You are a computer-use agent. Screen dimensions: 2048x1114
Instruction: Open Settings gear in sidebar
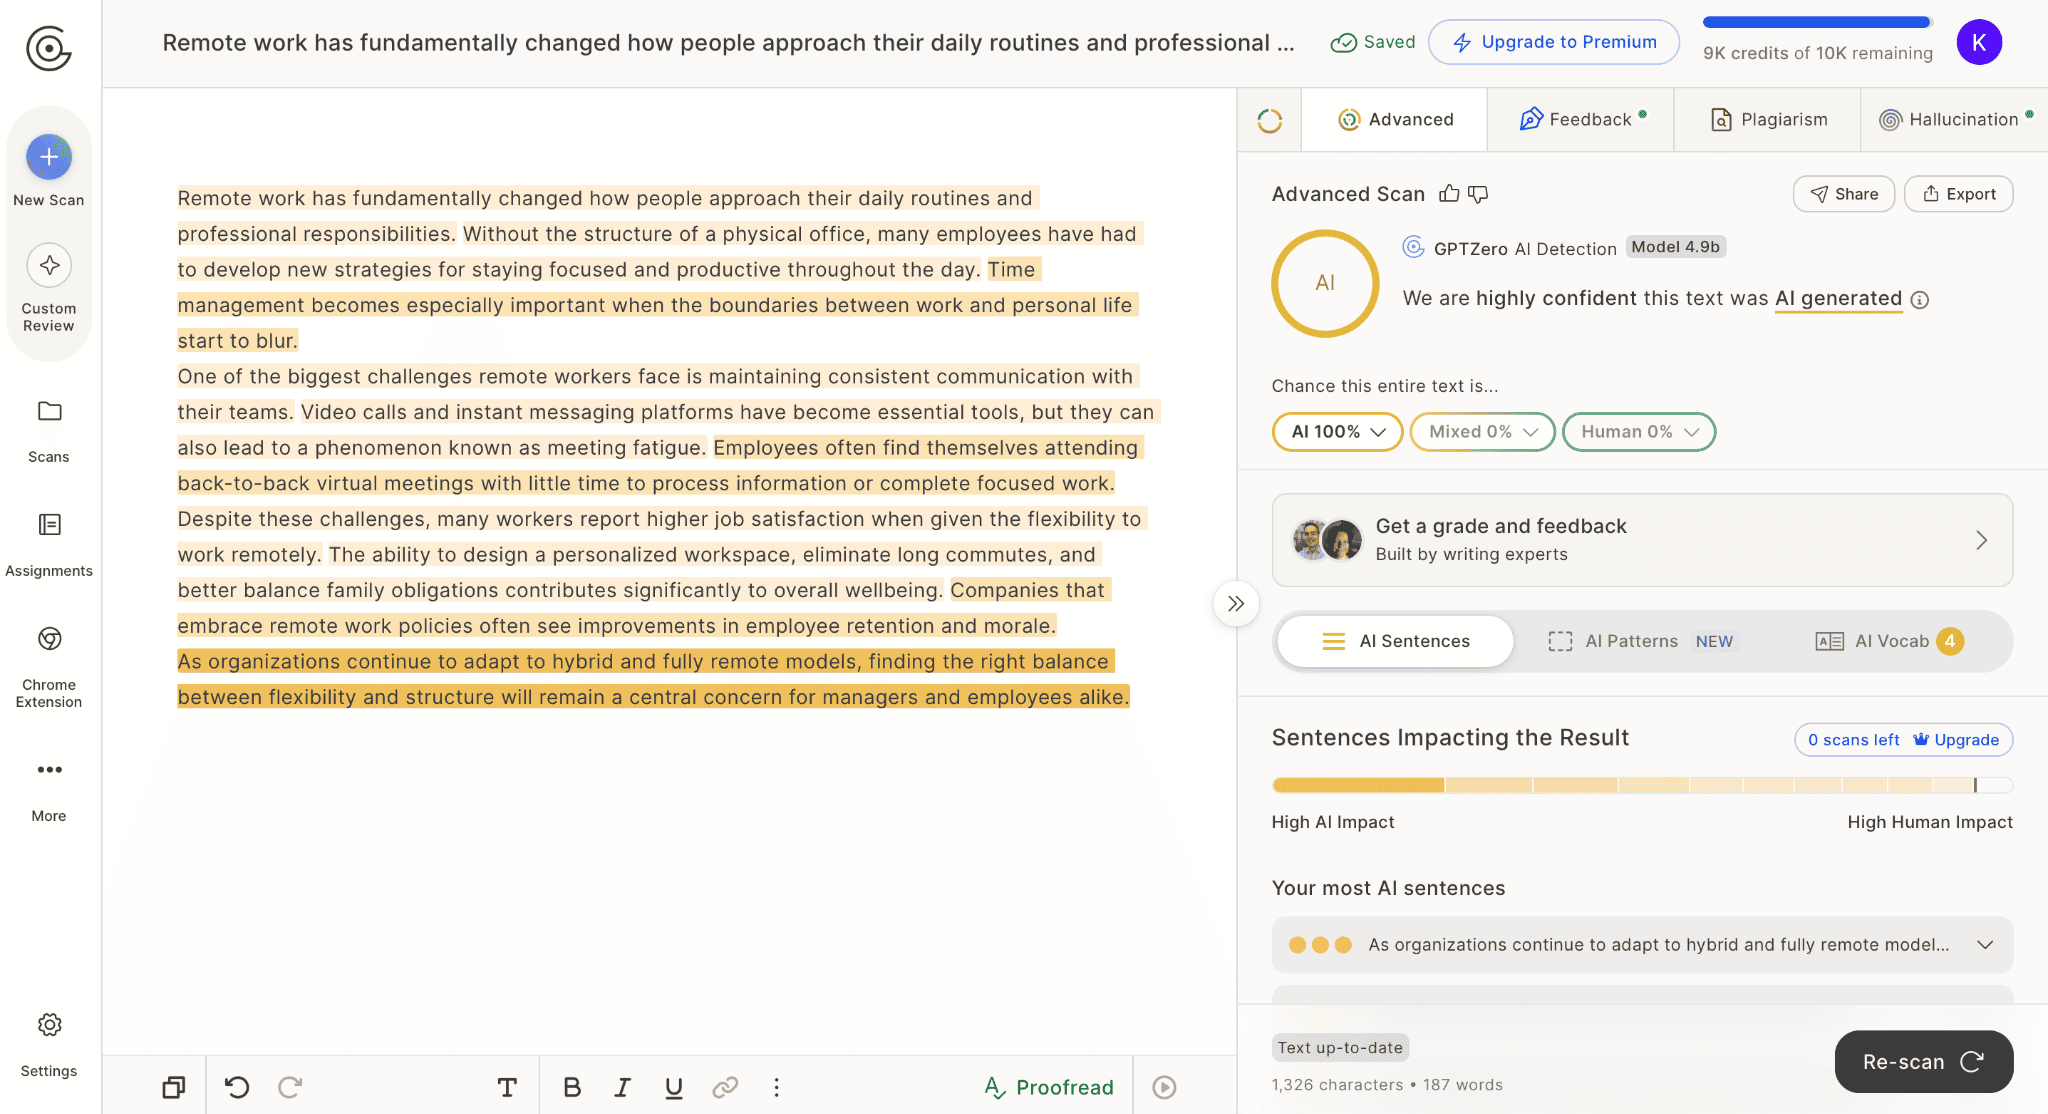pyautogui.click(x=49, y=1044)
